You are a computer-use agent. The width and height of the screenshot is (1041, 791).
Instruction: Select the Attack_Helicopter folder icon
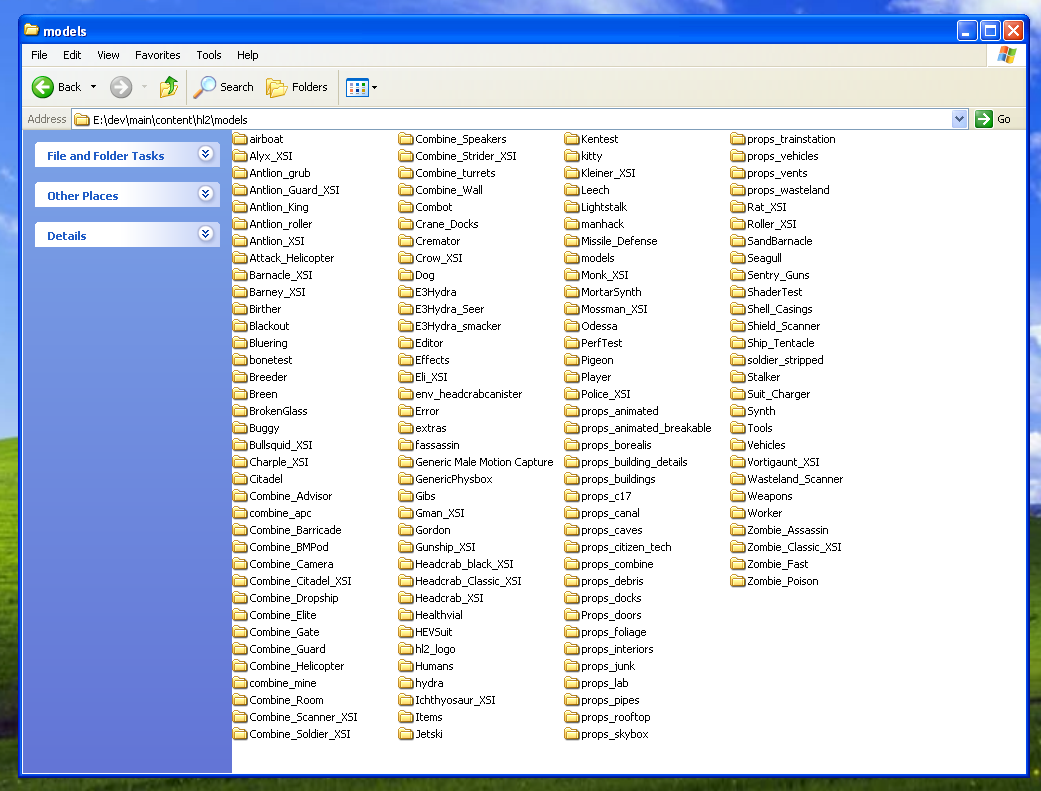[240, 258]
